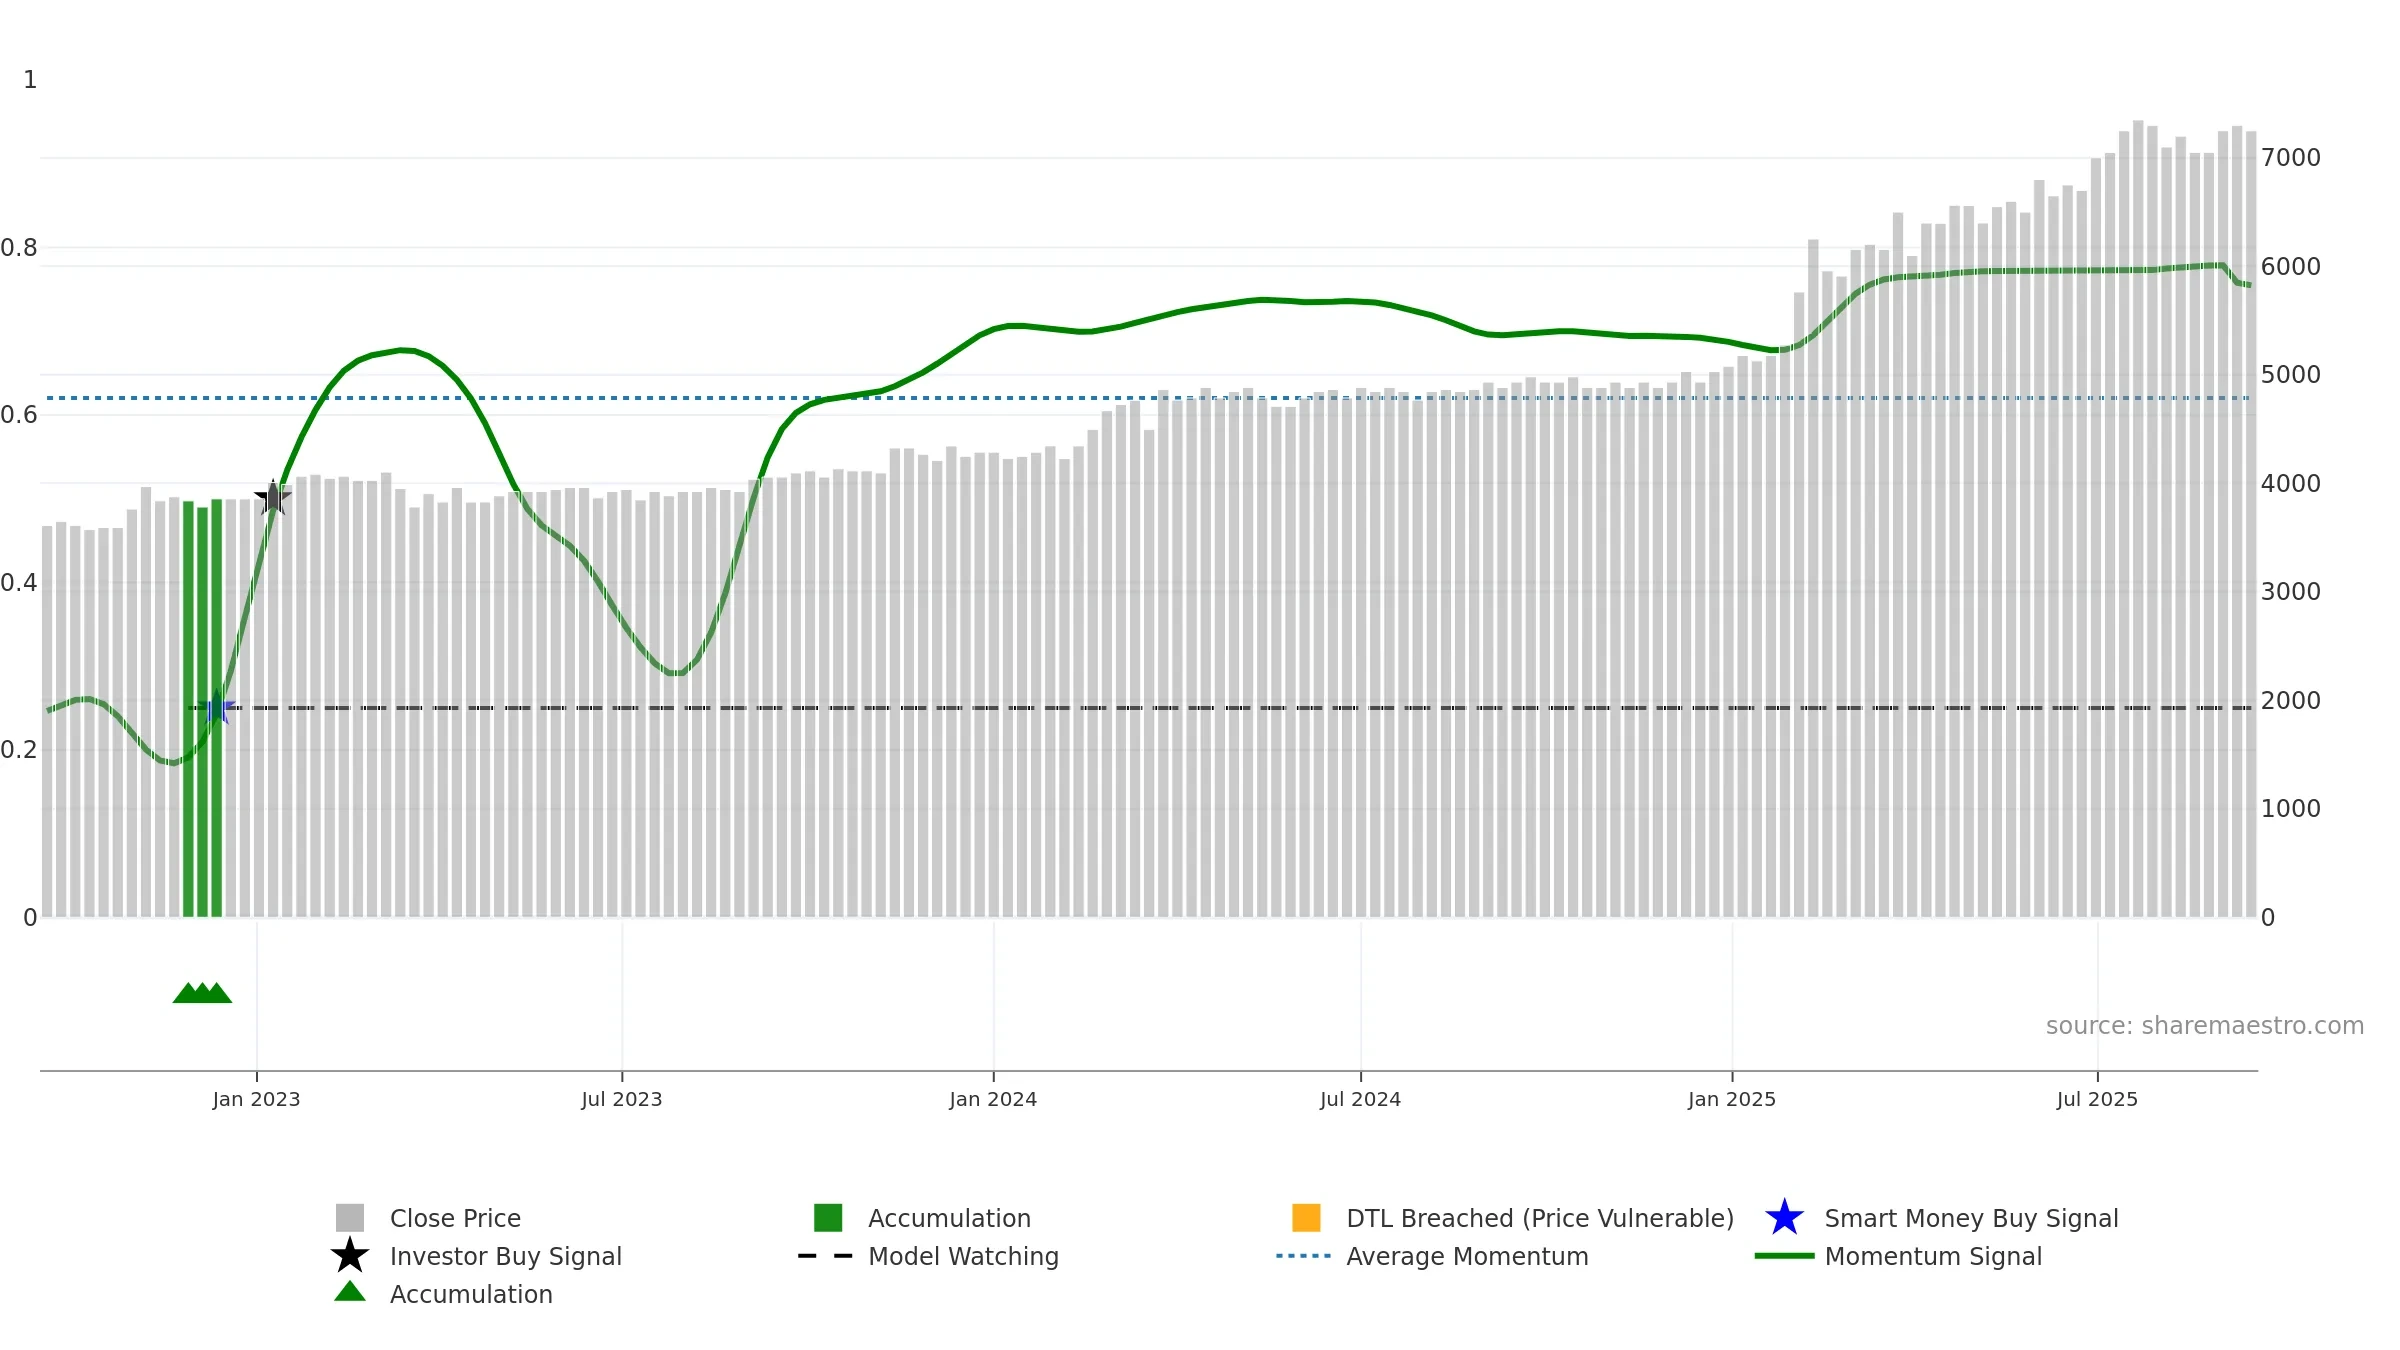The image size is (2400, 1350).
Task: Click the green accumulation triangles below the chart
Action: pos(202,993)
